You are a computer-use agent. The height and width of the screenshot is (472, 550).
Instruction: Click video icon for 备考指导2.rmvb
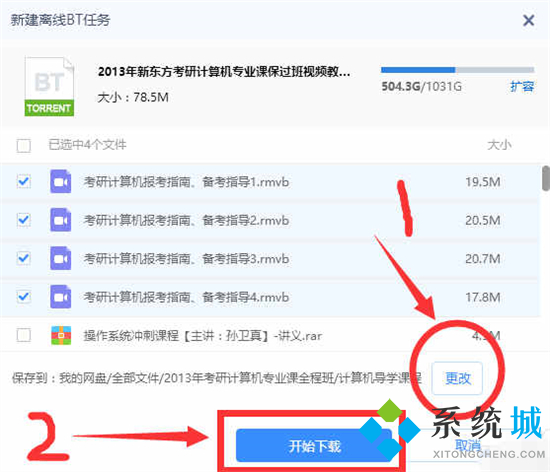(x=61, y=220)
